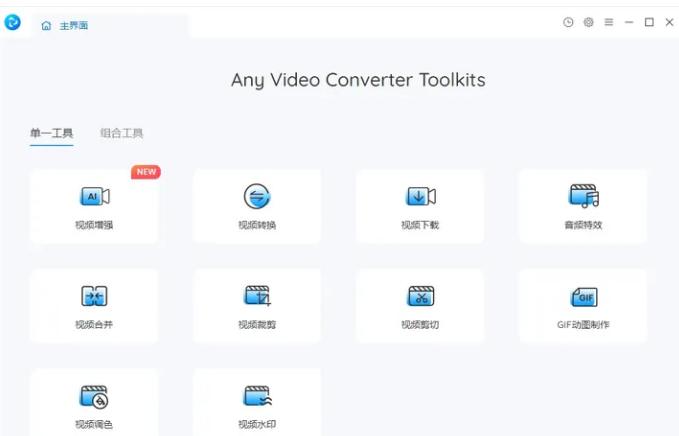Screen dimensions: 679x436
Task: Click the Any Video Converter logo icon
Action: point(13,22)
